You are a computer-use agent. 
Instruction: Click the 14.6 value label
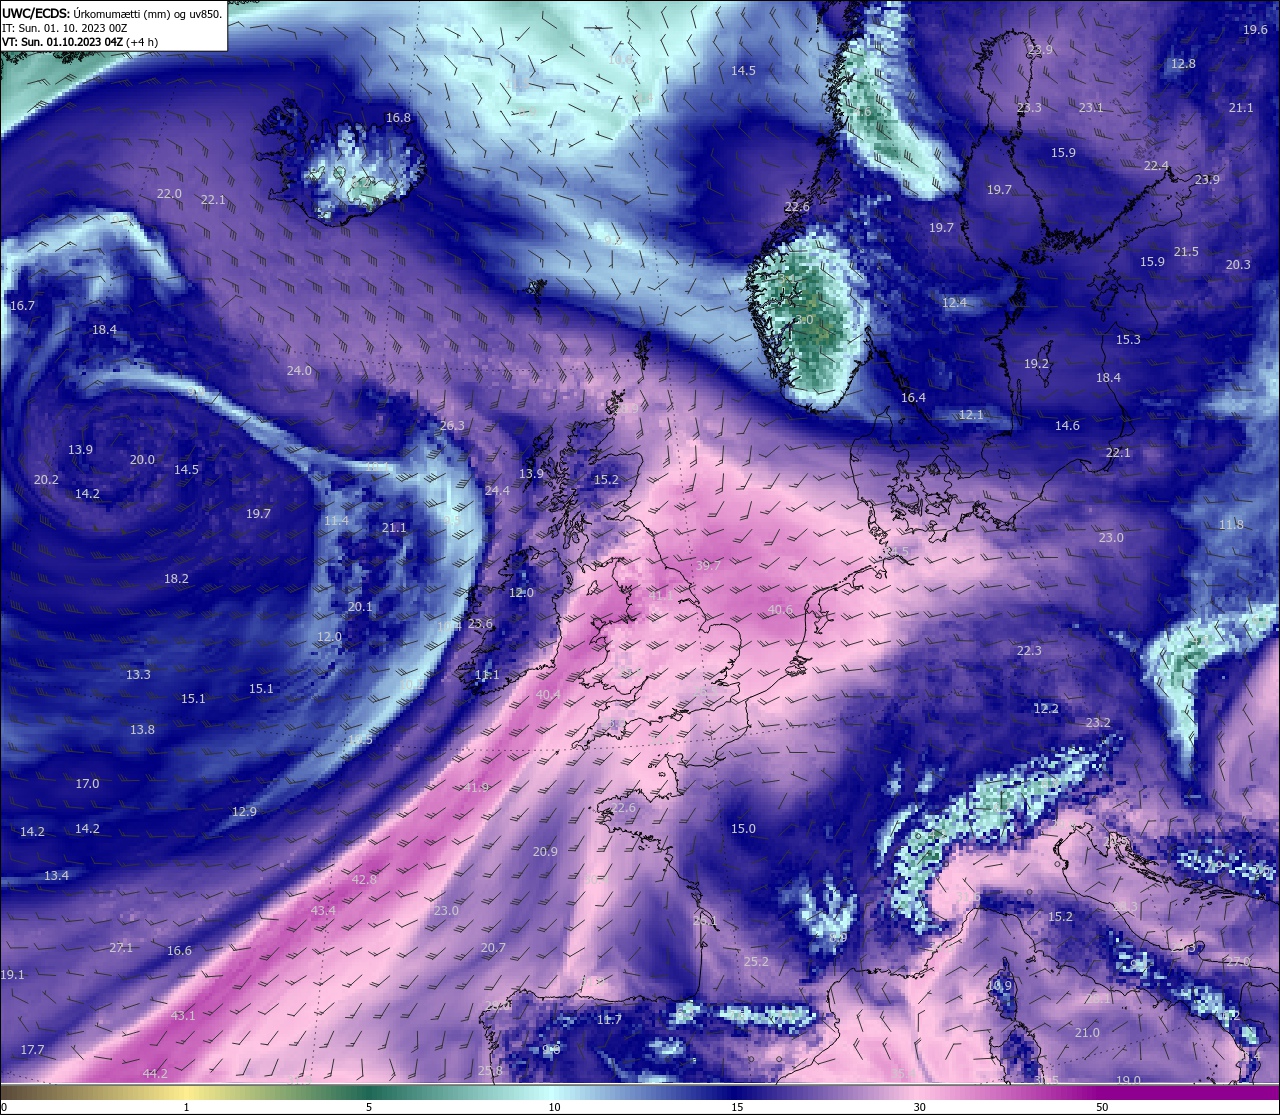(x=1067, y=426)
